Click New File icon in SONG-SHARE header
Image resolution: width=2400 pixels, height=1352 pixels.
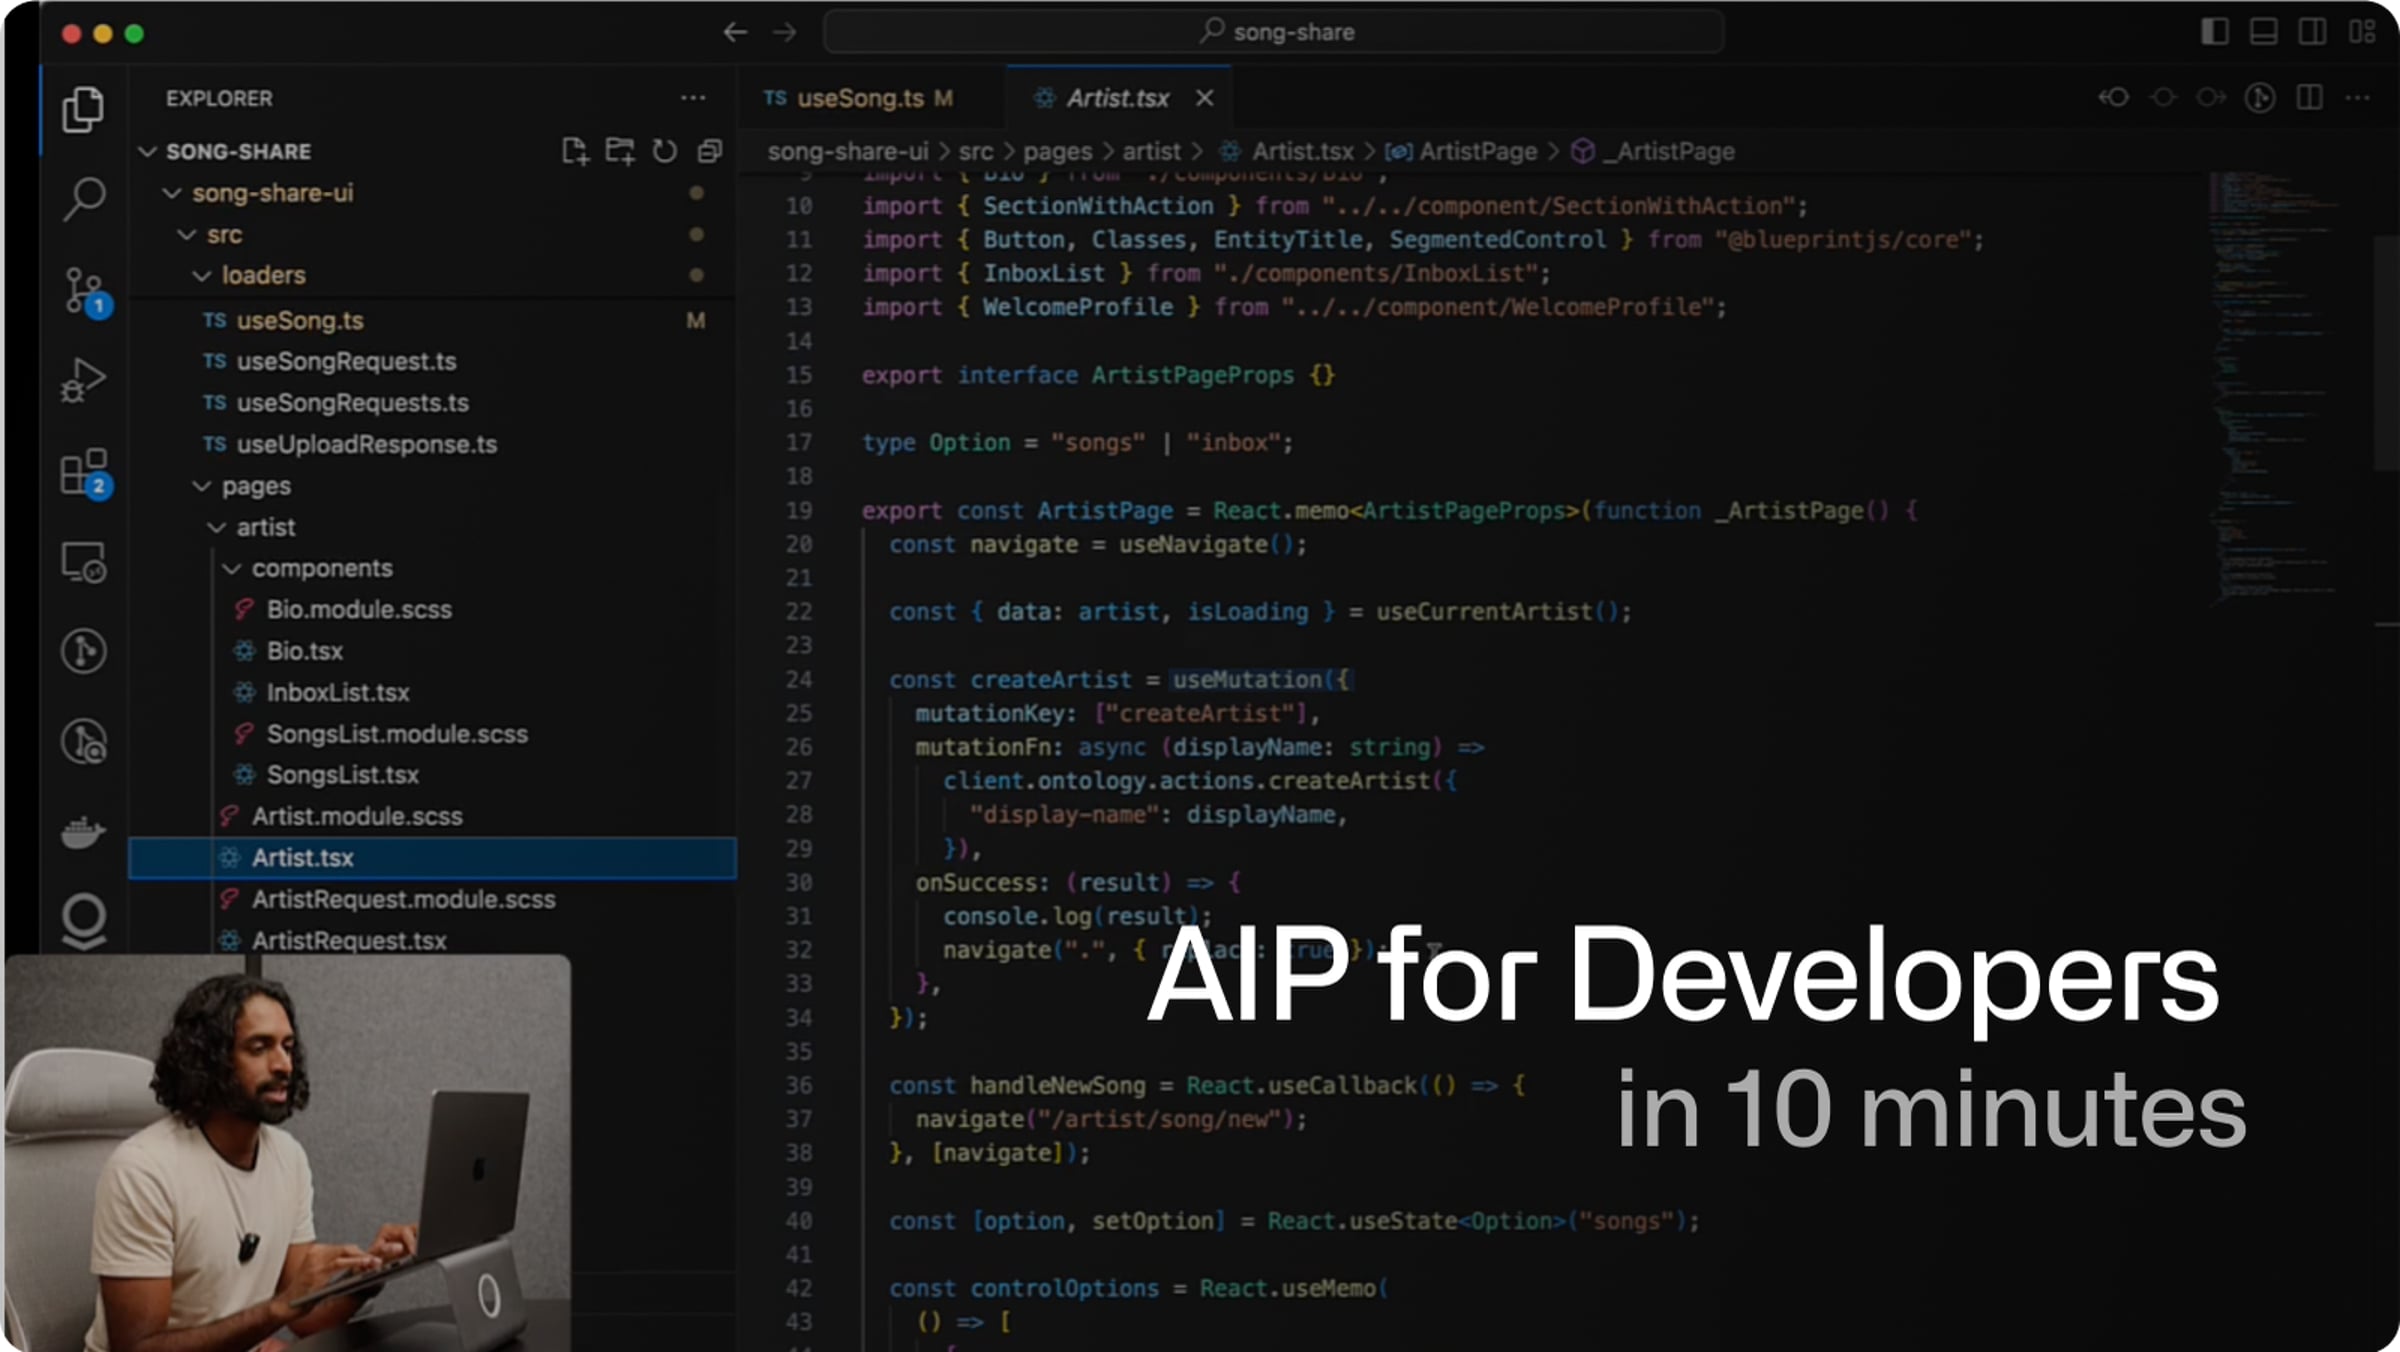coord(575,151)
